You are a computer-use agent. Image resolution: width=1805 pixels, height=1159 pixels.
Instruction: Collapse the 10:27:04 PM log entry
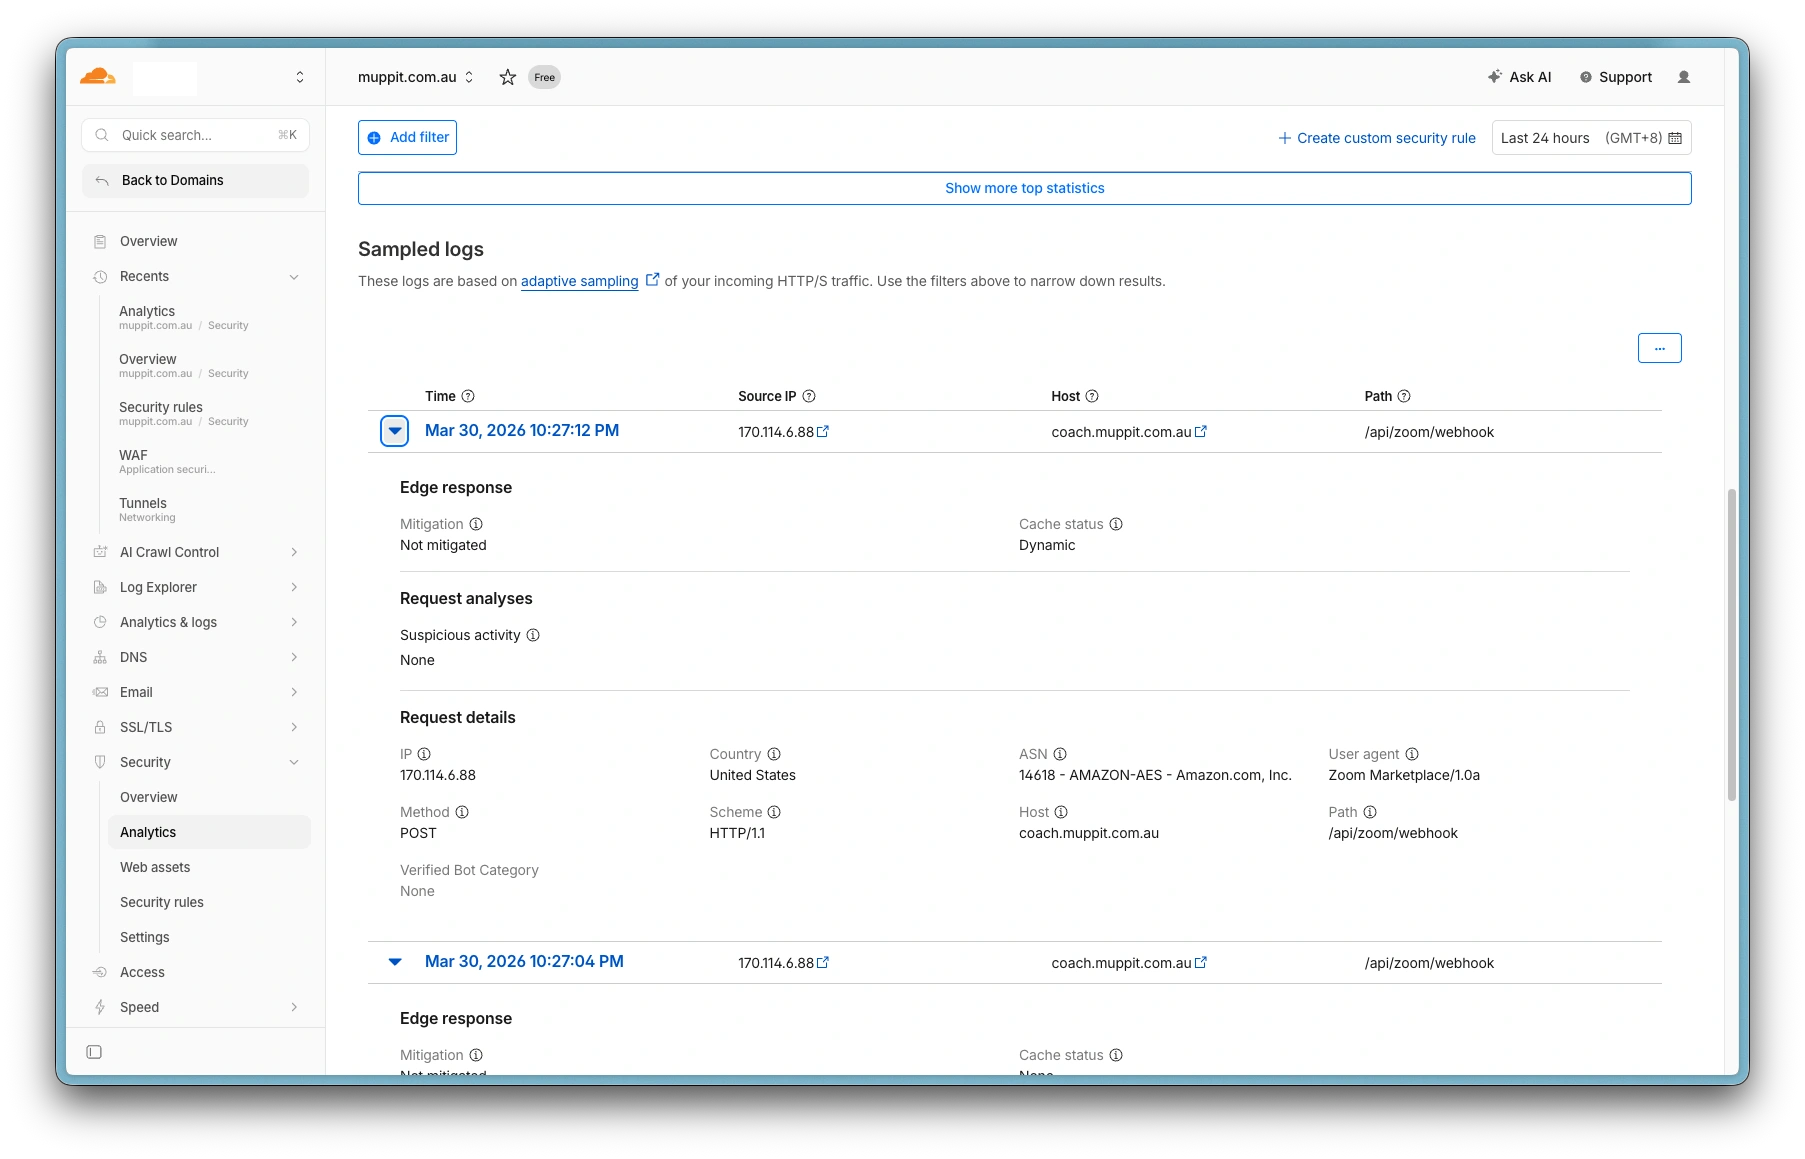pyautogui.click(x=395, y=962)
